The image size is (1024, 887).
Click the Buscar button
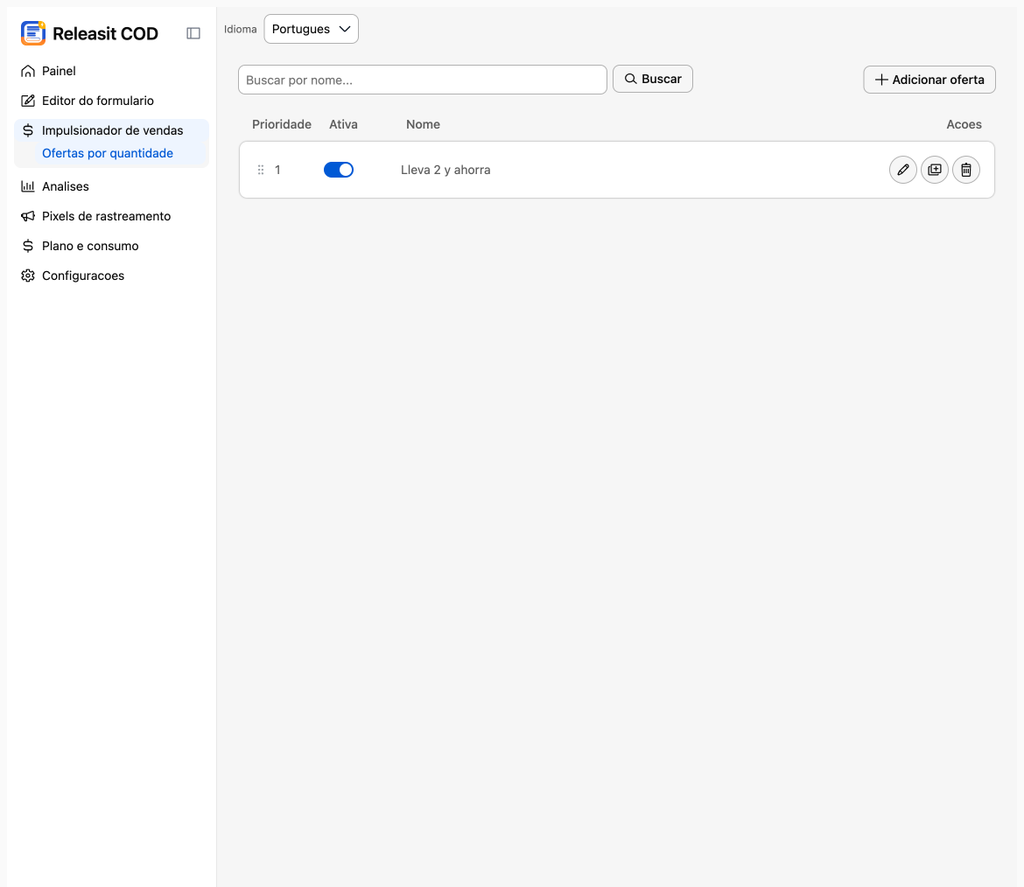click(652, 79)
